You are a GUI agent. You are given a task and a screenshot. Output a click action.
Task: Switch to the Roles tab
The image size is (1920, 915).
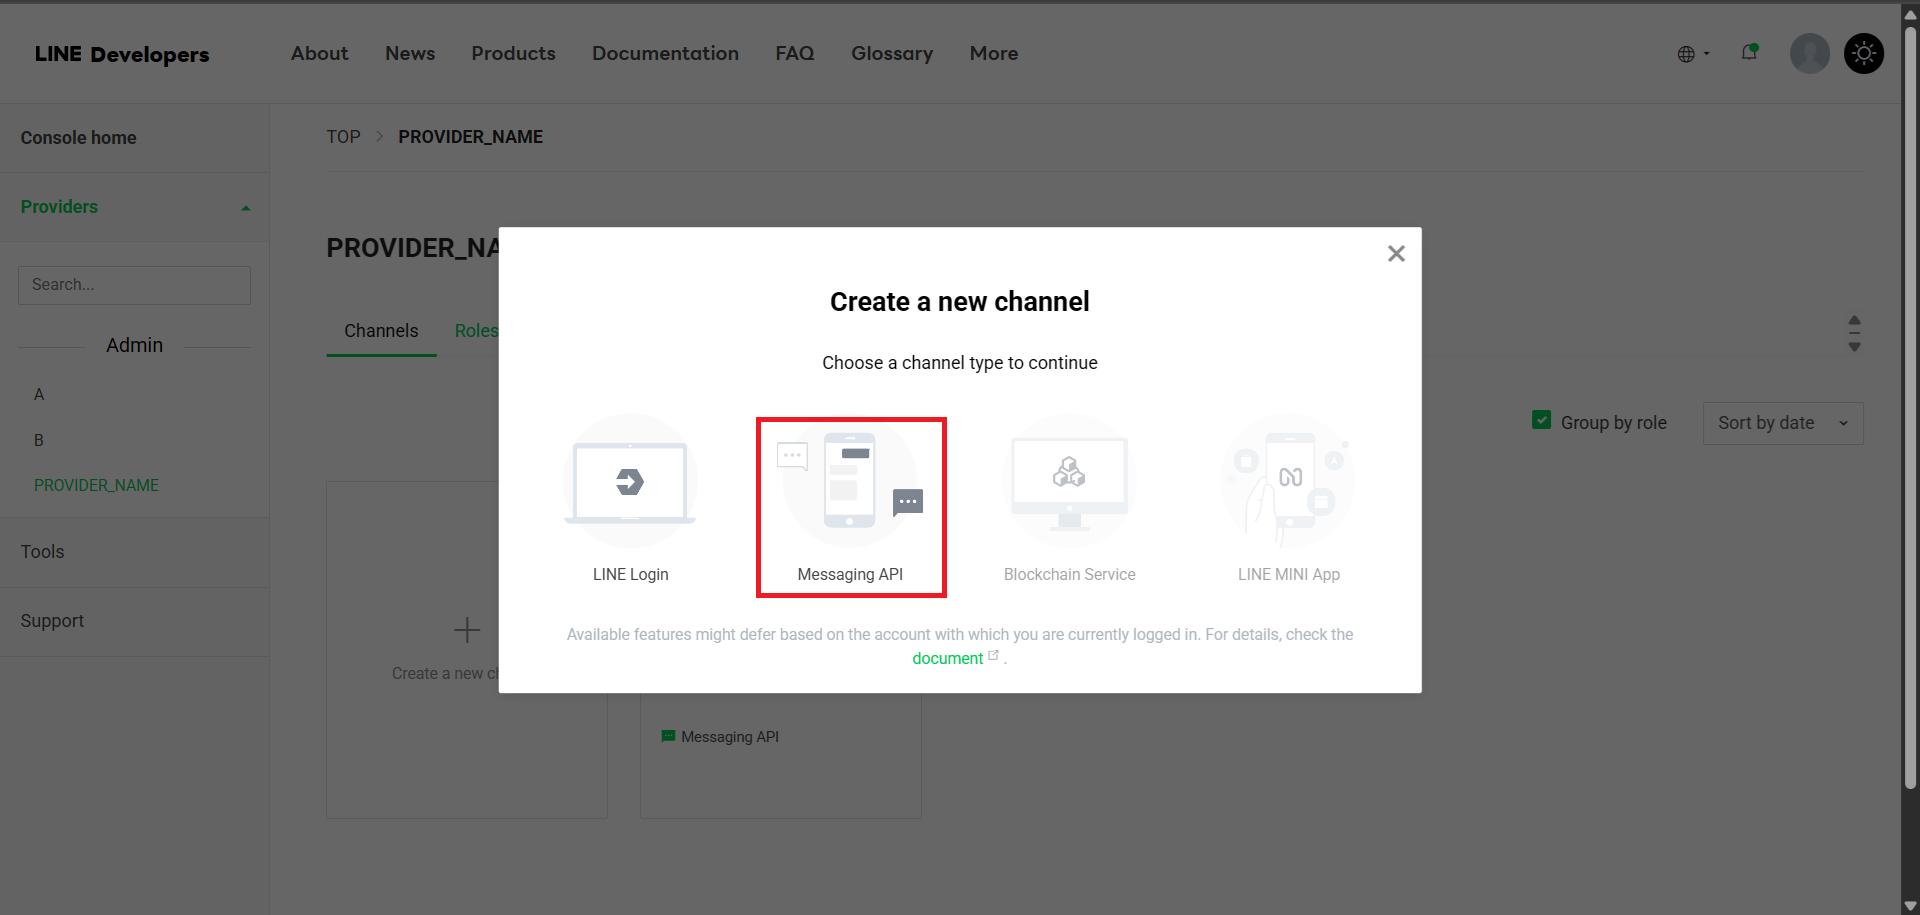(476, 331)
